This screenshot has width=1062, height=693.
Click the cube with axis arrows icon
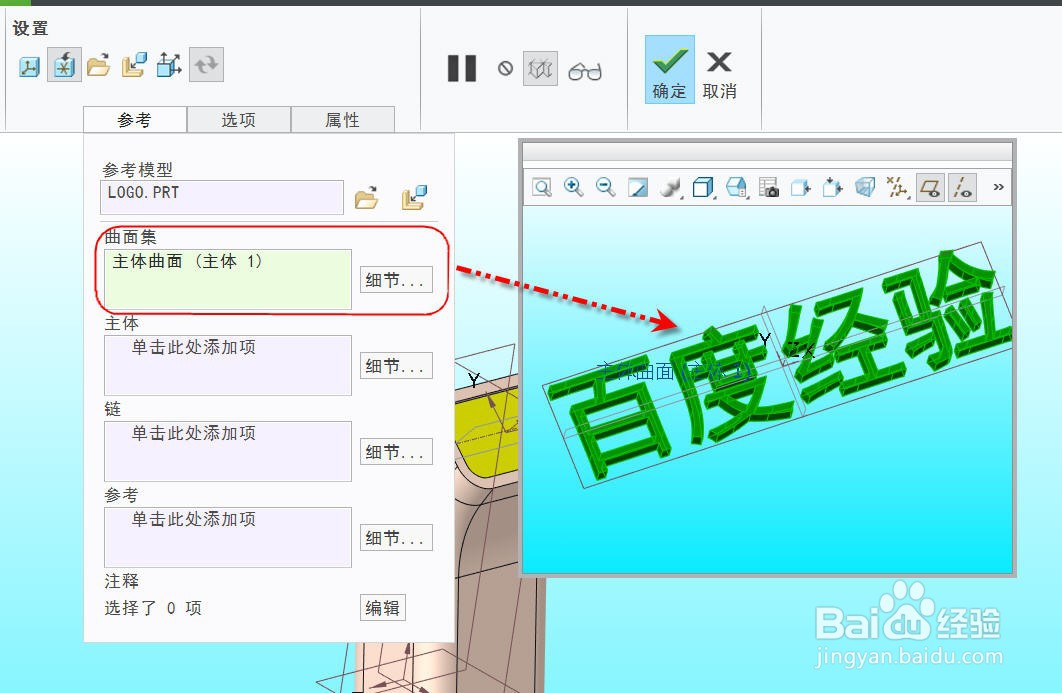pyautogui.click(x=169, y=66)
